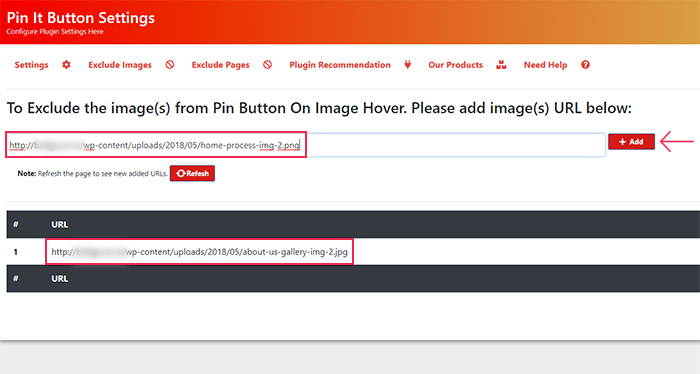Click the plug icon beside Plugin Recommendation
This screenshot has width=700, height=374.
pos(408,65)
